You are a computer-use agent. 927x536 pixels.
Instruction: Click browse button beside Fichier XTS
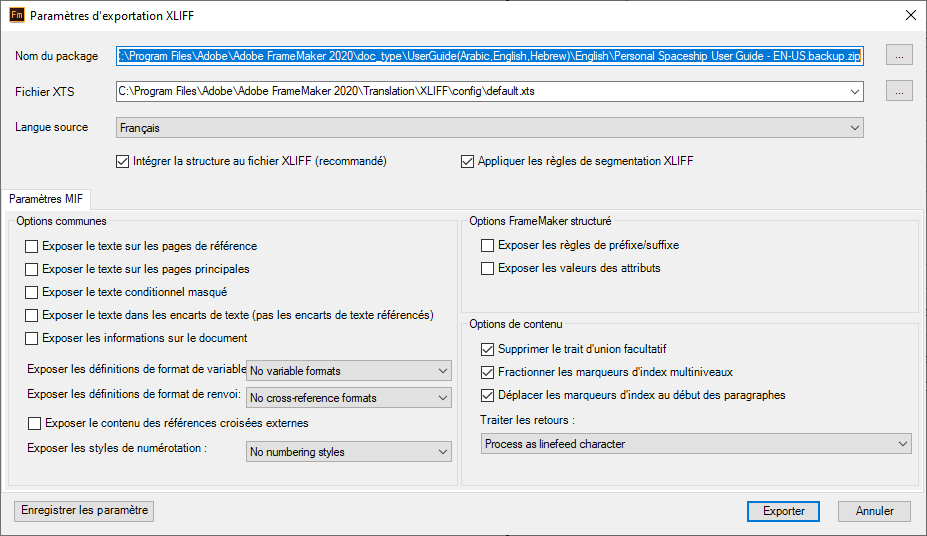click(x=898, y=92)
